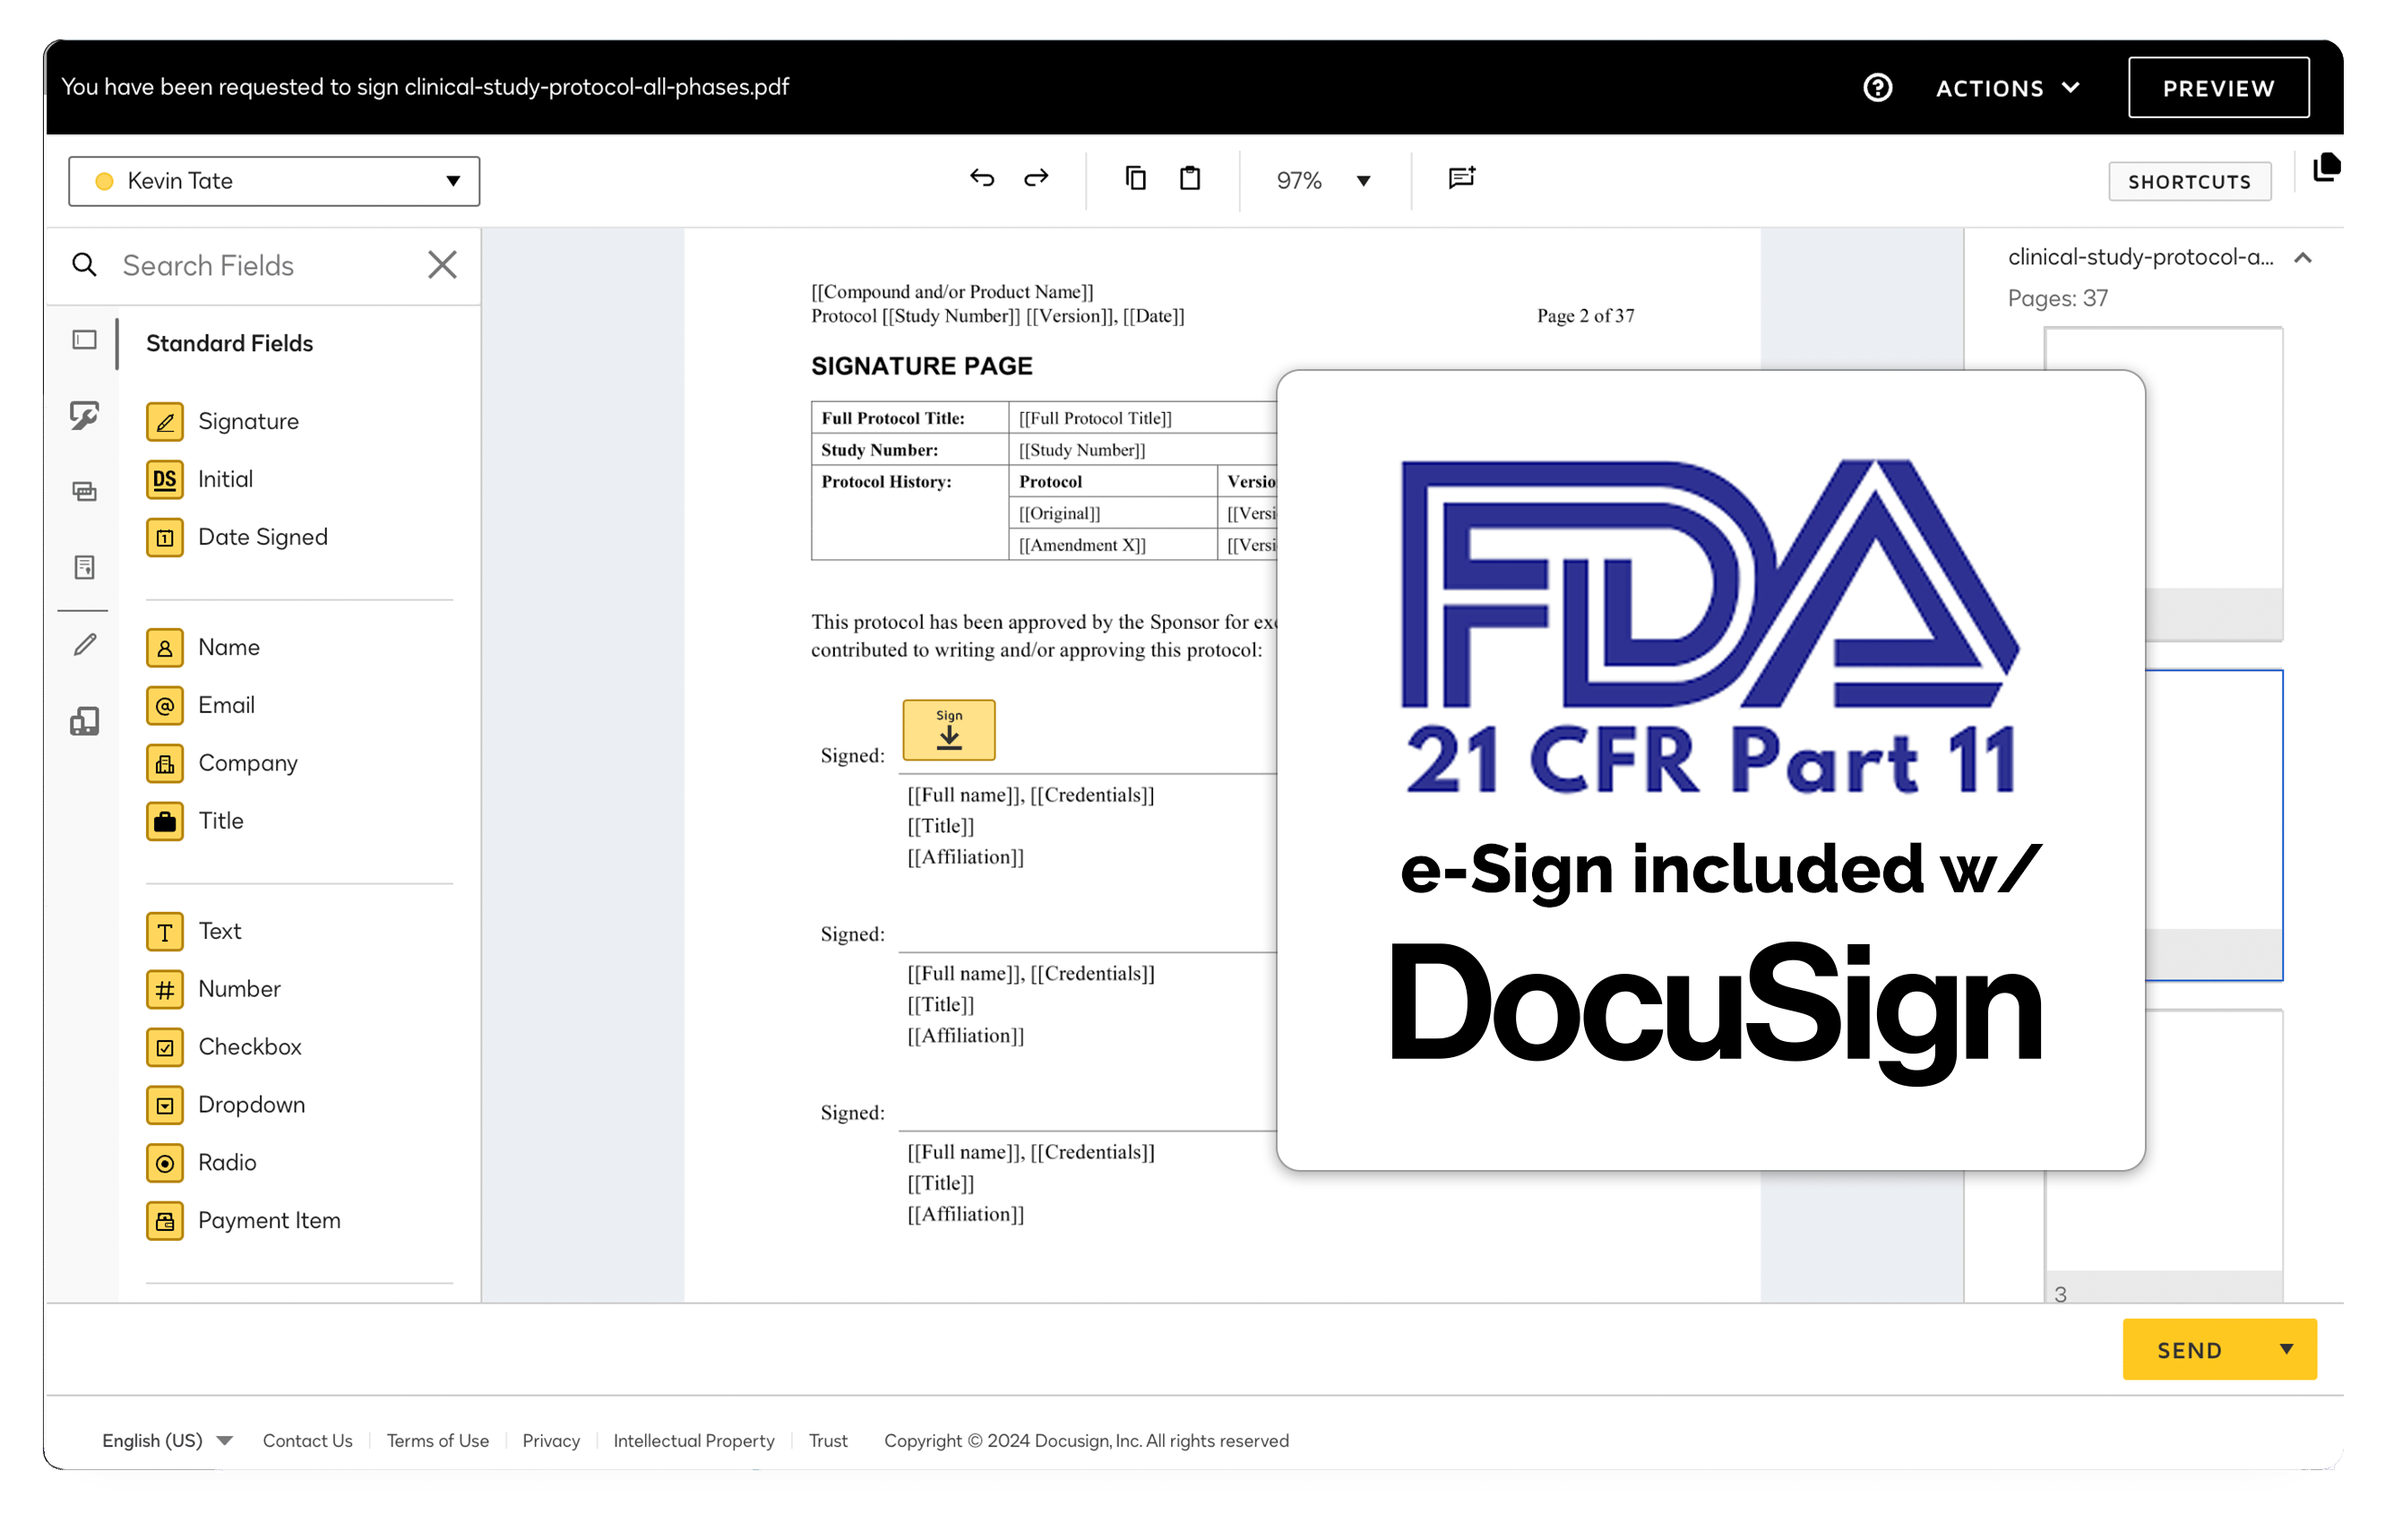
Task: Copy the selected field
Action: pyautogui.click(x=1136, y=178)
